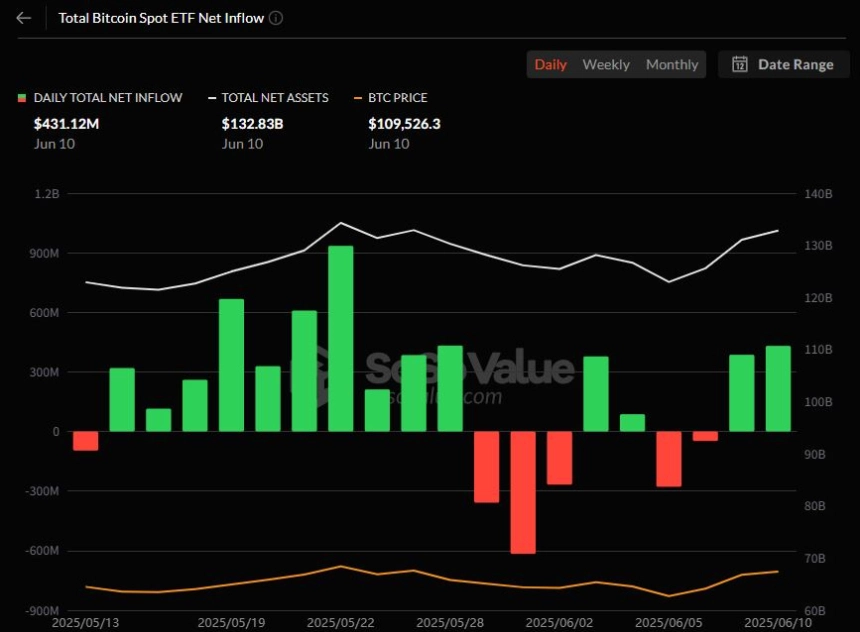Select the tallest green bar on 2025/05/22
Image resolution: width=860 pixels, height=632 pixels.
(341, 338)
